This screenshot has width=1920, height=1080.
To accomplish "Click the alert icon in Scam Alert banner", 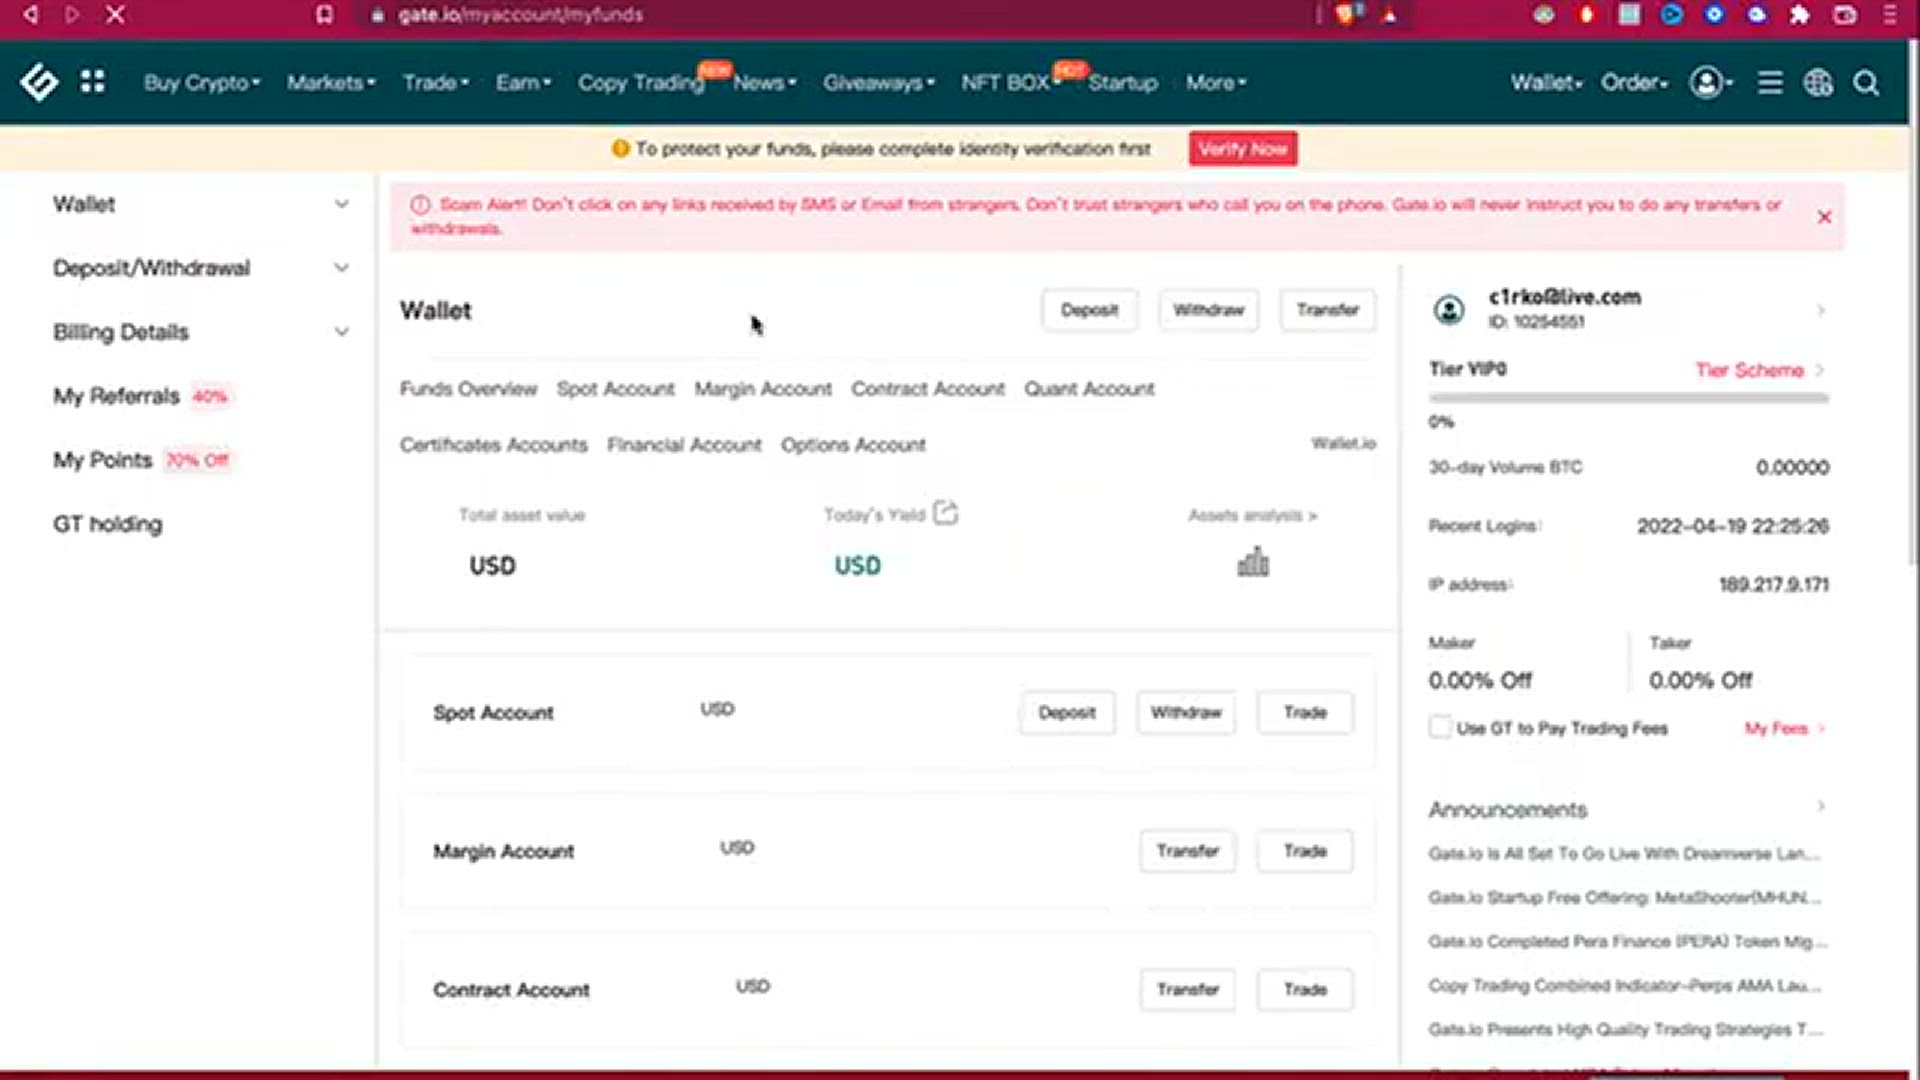I will (420, 205).
